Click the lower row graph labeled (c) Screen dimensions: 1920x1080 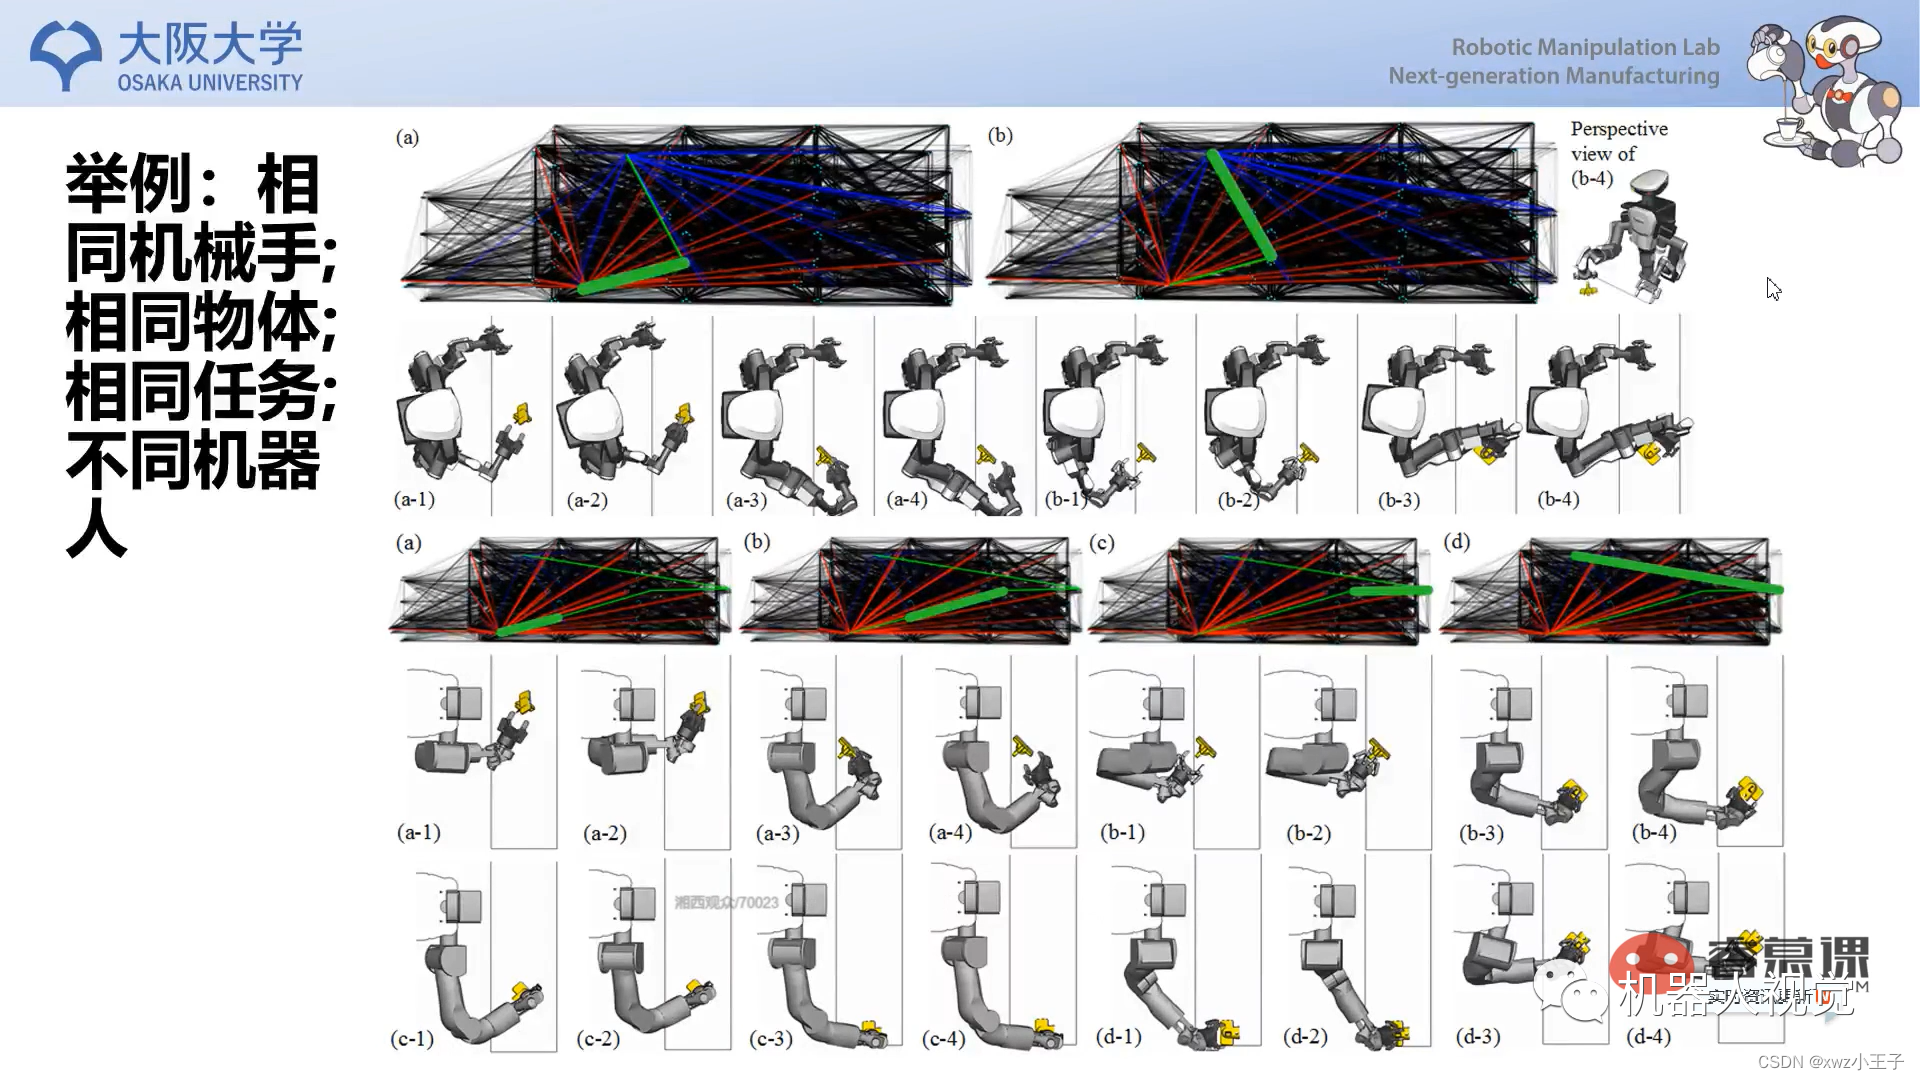(x=1260, y=590)
